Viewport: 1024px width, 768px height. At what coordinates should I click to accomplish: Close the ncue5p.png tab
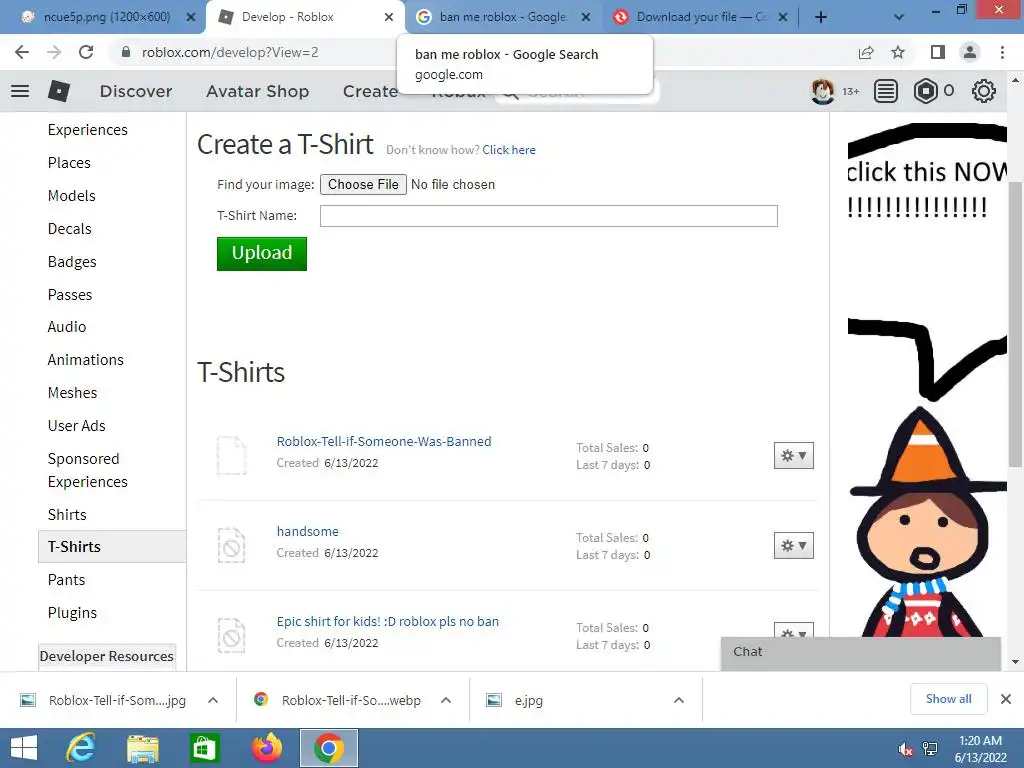[191, 17]
